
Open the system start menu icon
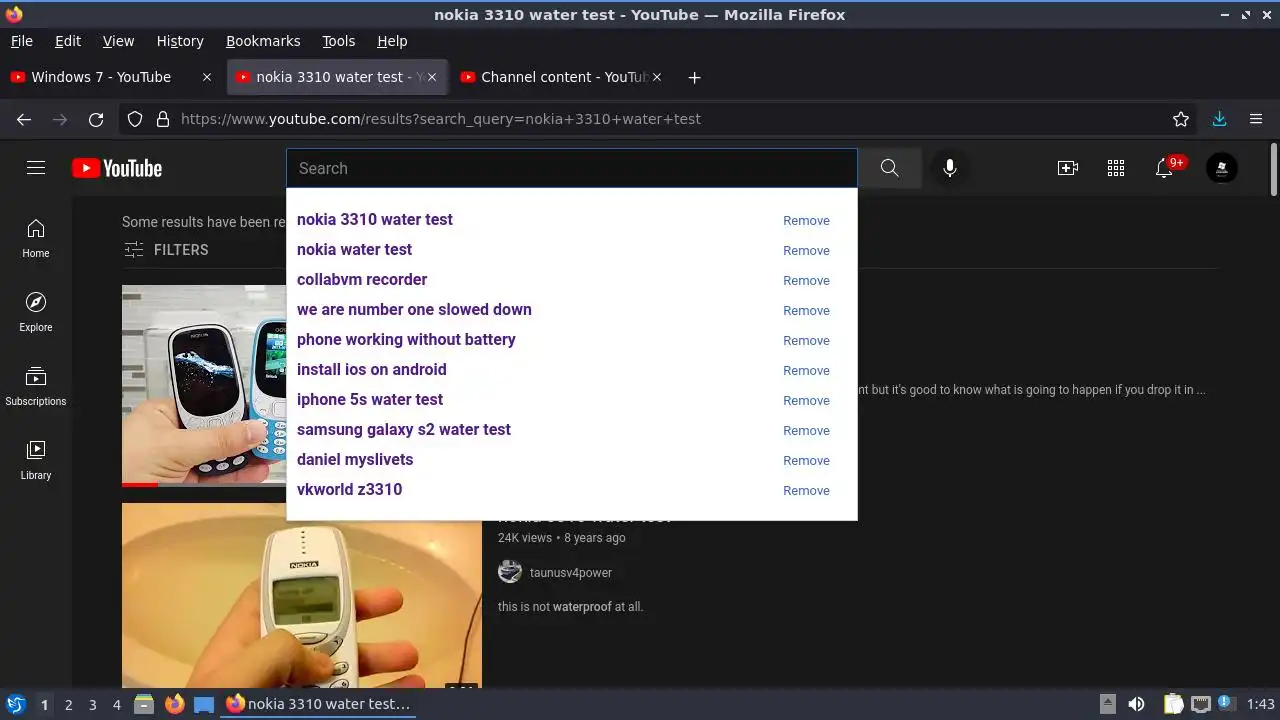pyautogui.click(x=15, y=704)
